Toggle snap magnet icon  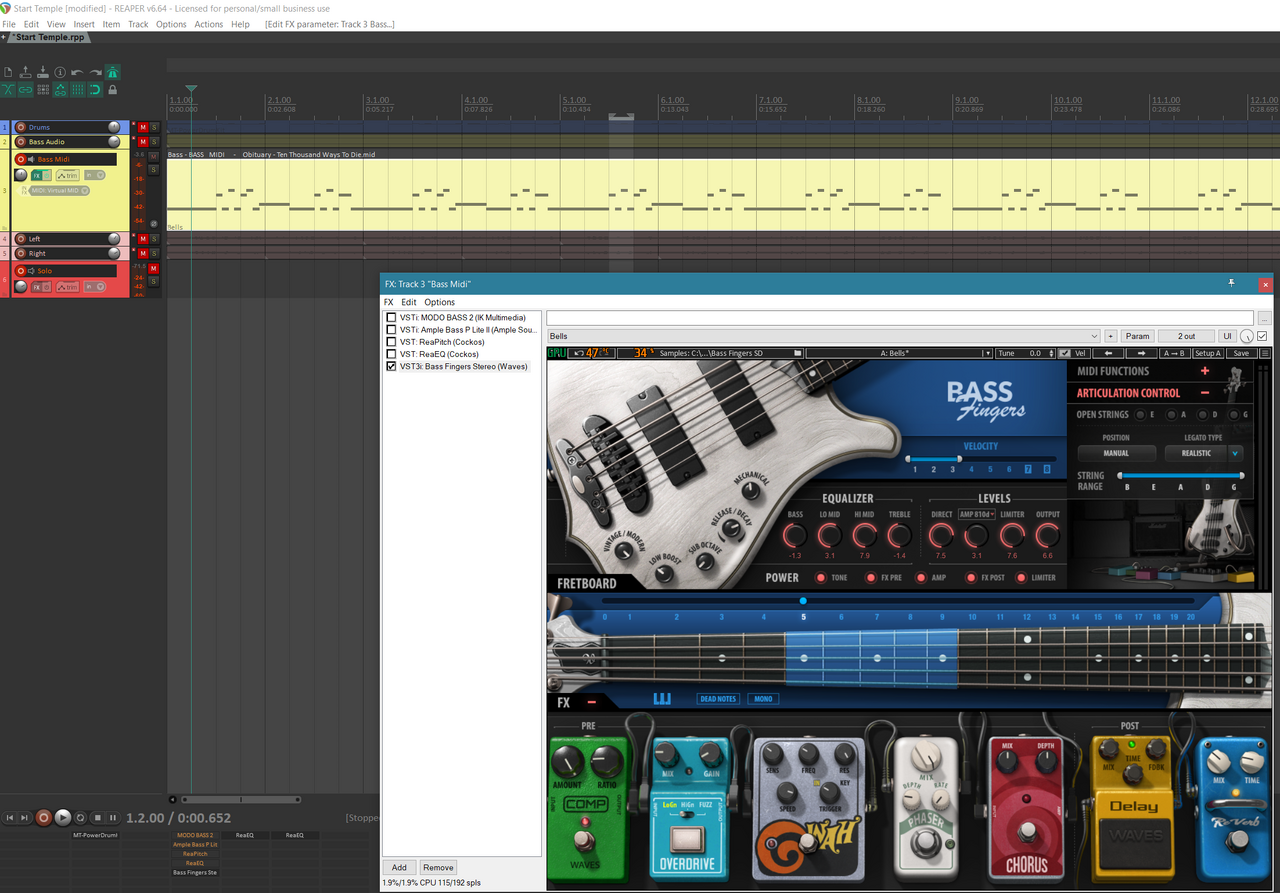click(95, 90)
